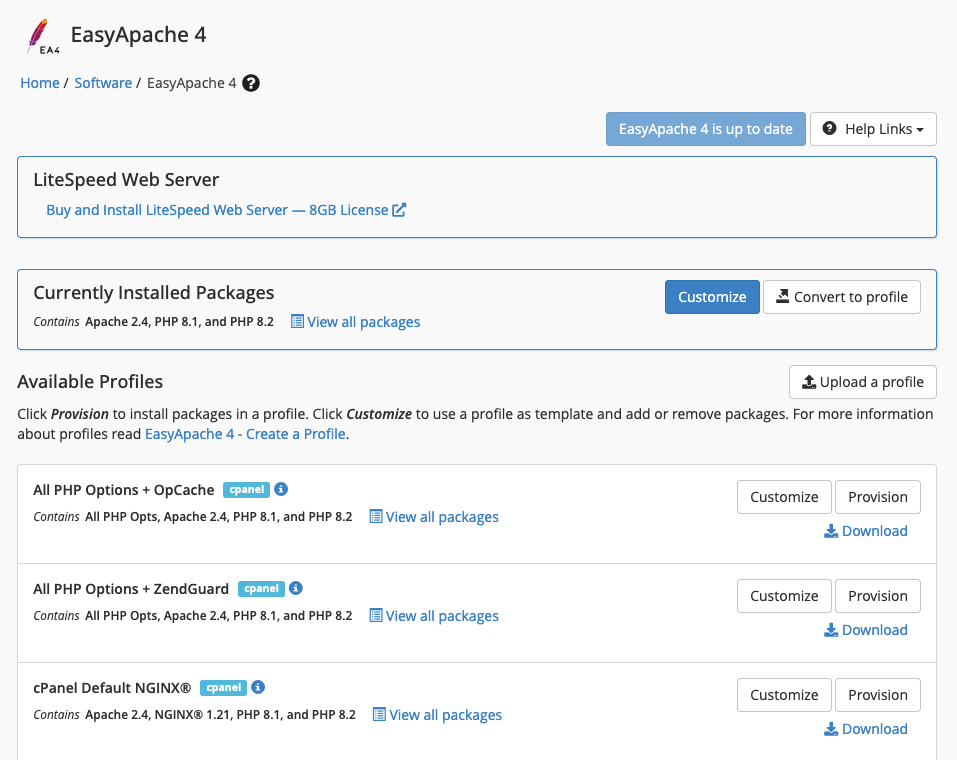Click 'cPanel Default NGINX®' profile name

pyautogui.click(x=112, y=688)
